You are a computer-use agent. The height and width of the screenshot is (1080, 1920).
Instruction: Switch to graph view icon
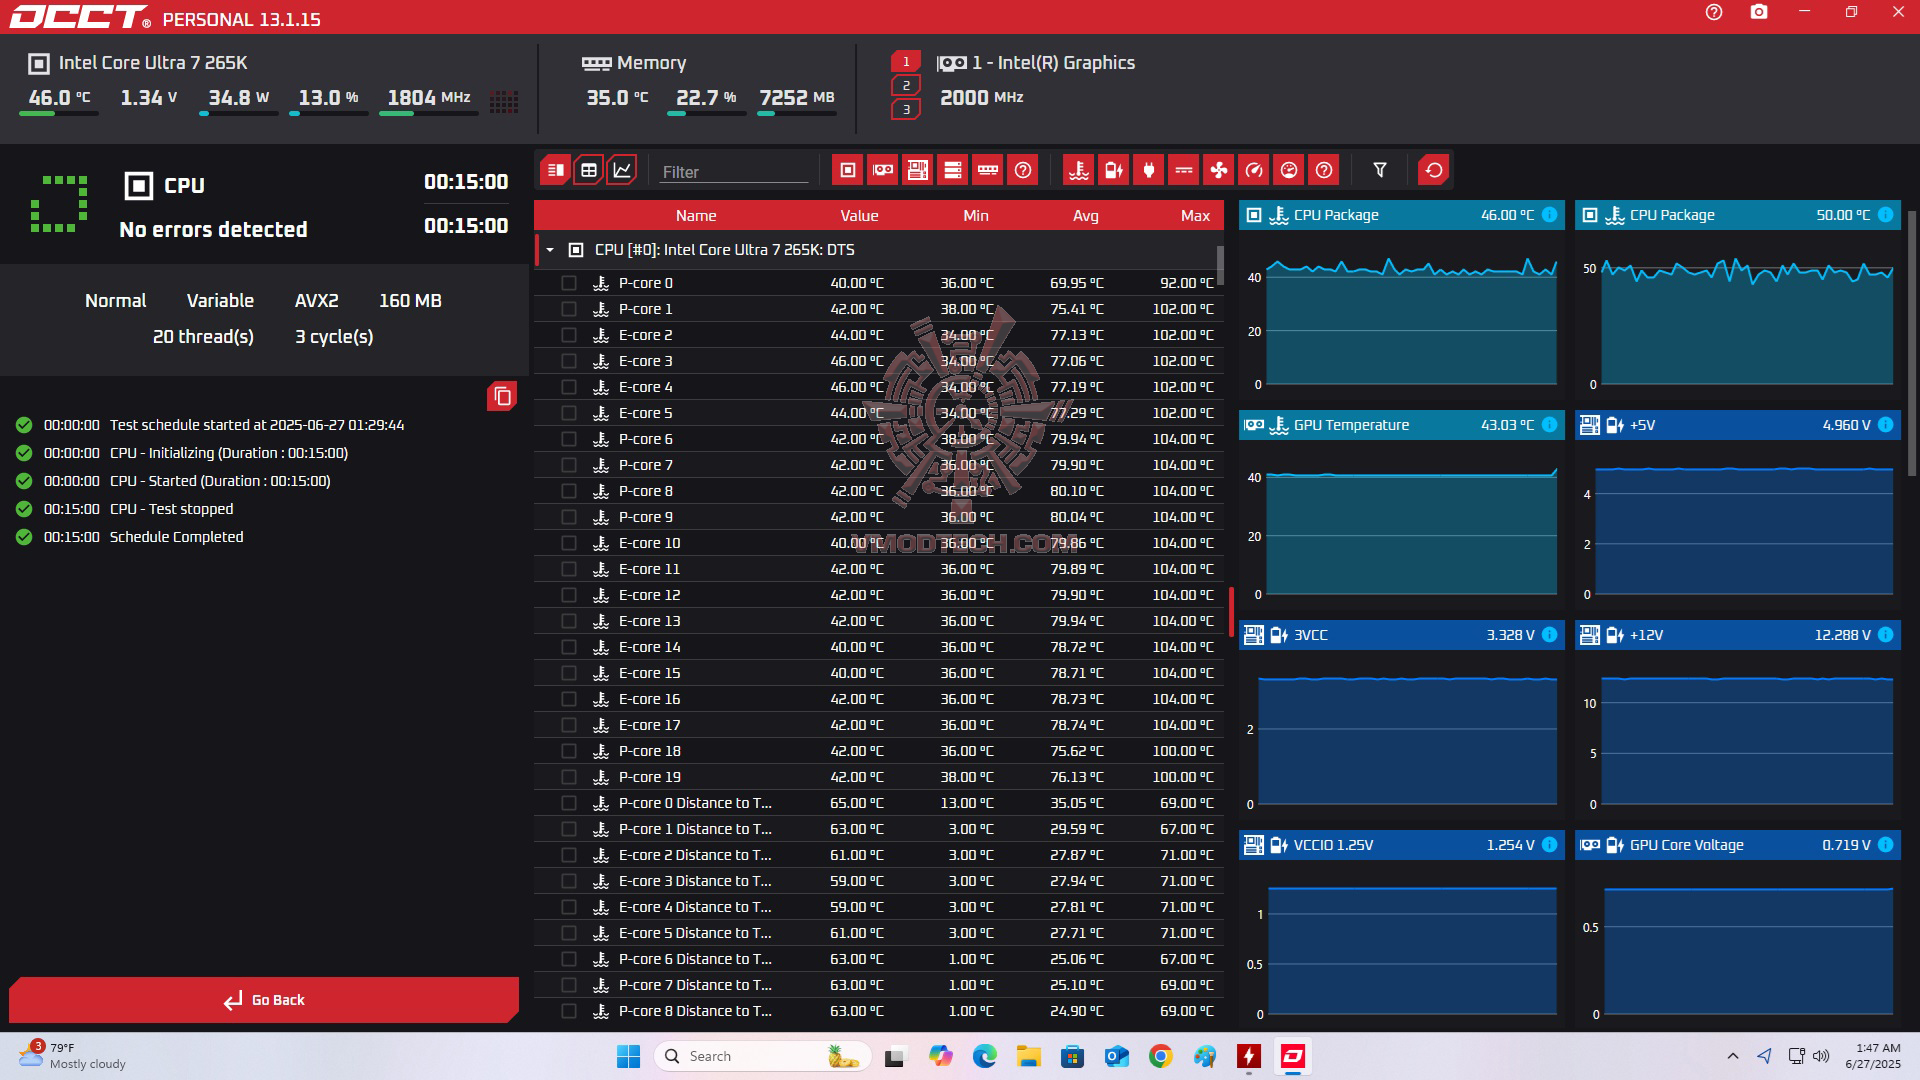[622, 170]
